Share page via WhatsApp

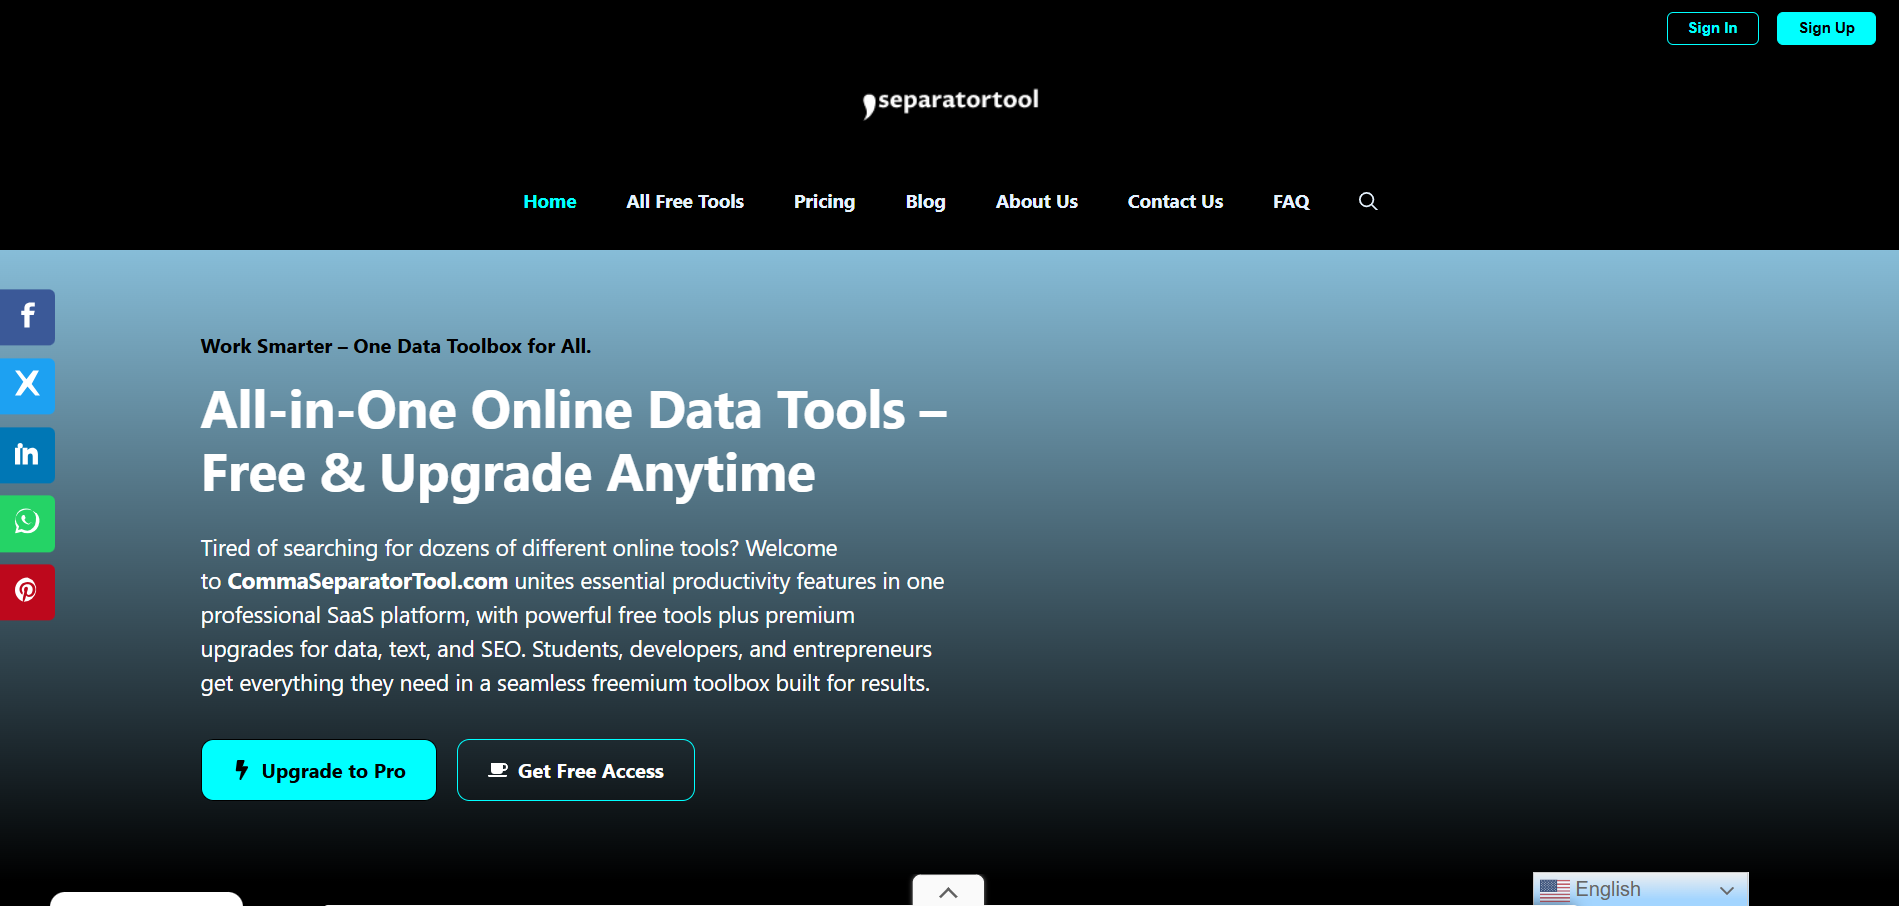[x=27, y=523]
